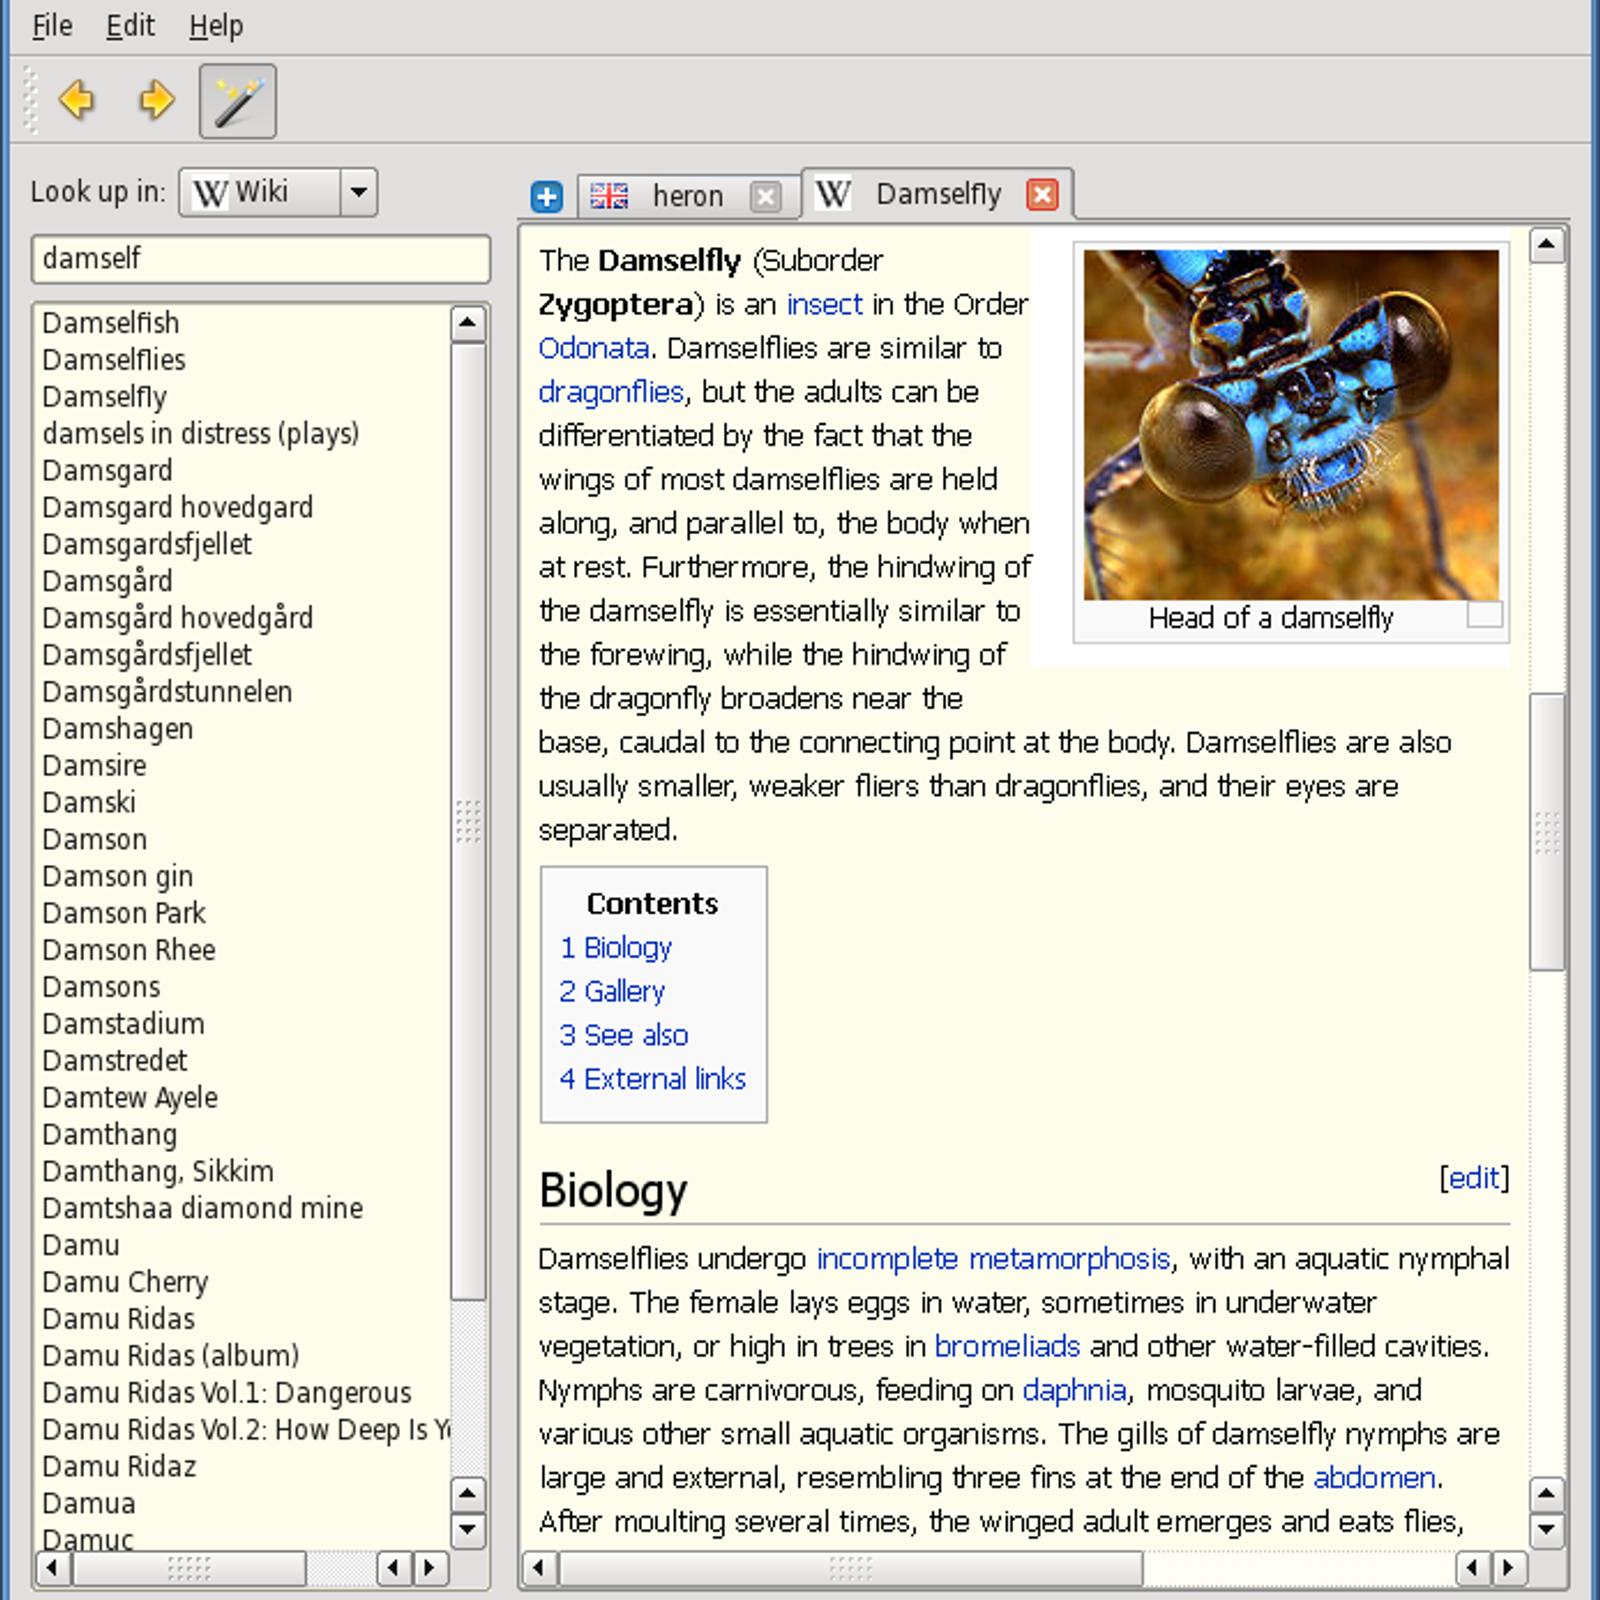Add a new tab with plus icon
The height and width of the screenshot is (1600, 1600).
coord(547,196)
